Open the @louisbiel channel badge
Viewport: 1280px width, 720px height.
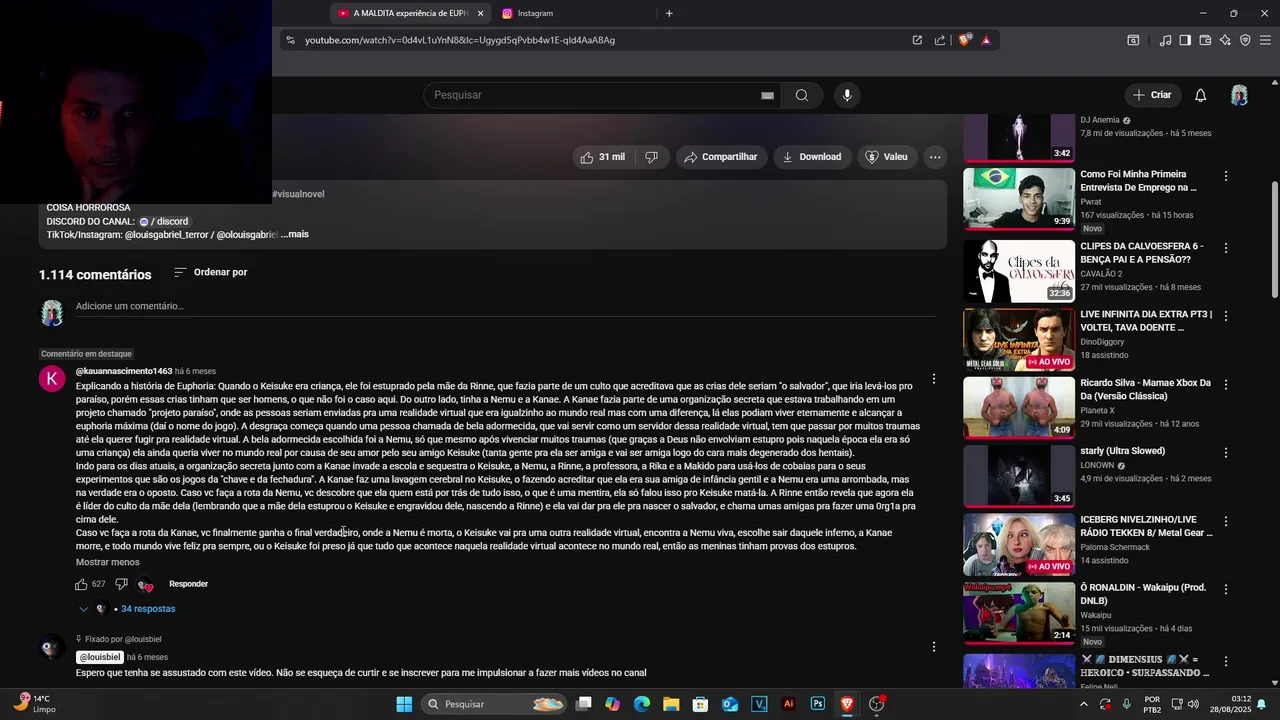point(100,657)
